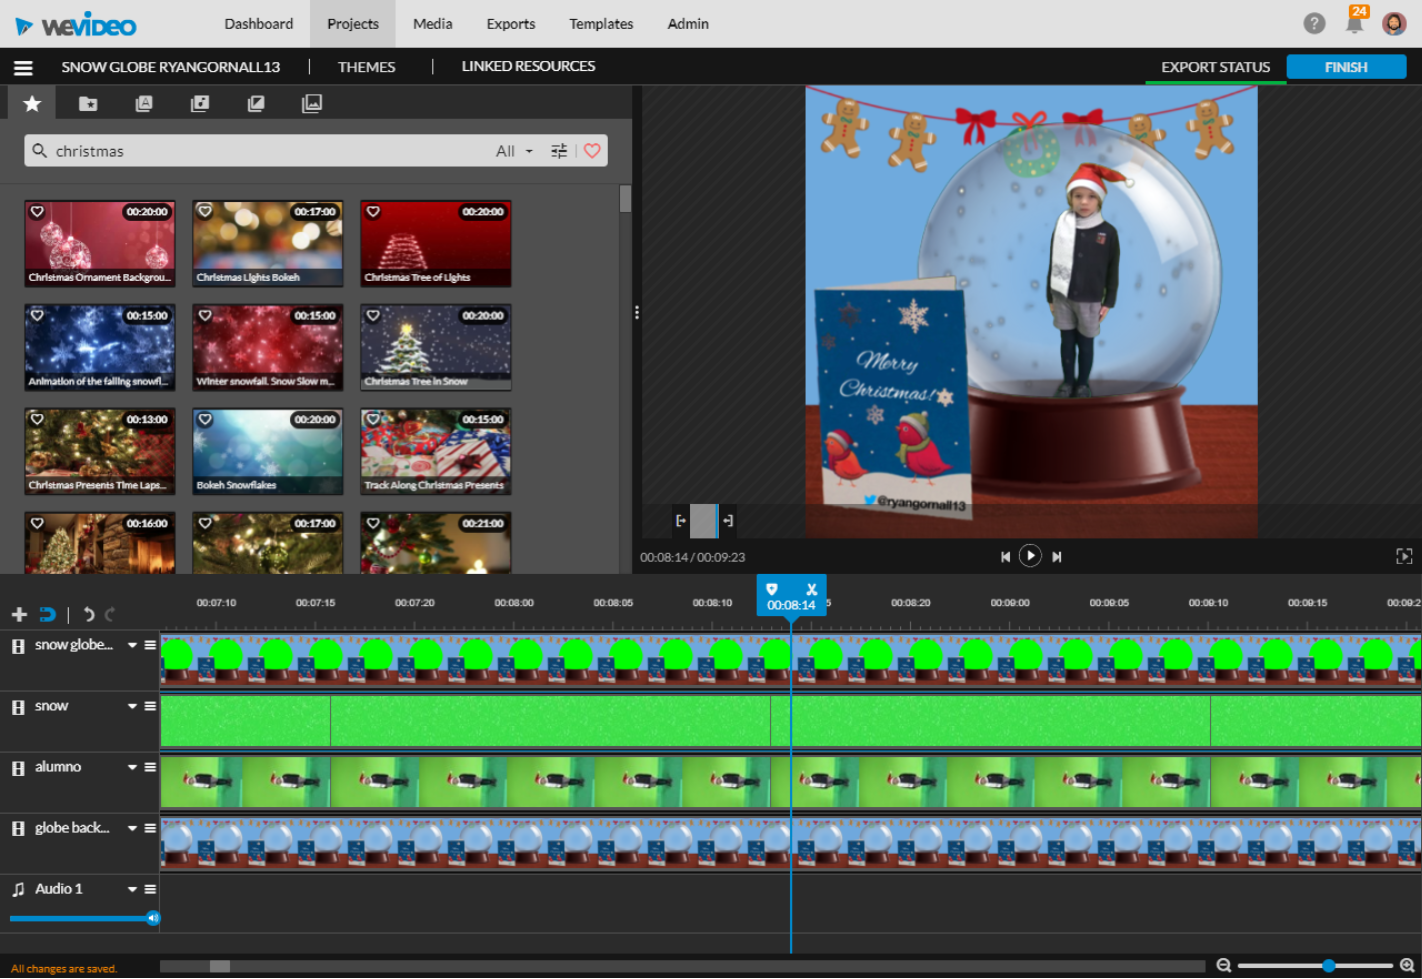The image size is (1422, 979).
Task: Click the media library vertical scrollbar
Action: pyautogui.click(x=625, y=198)
